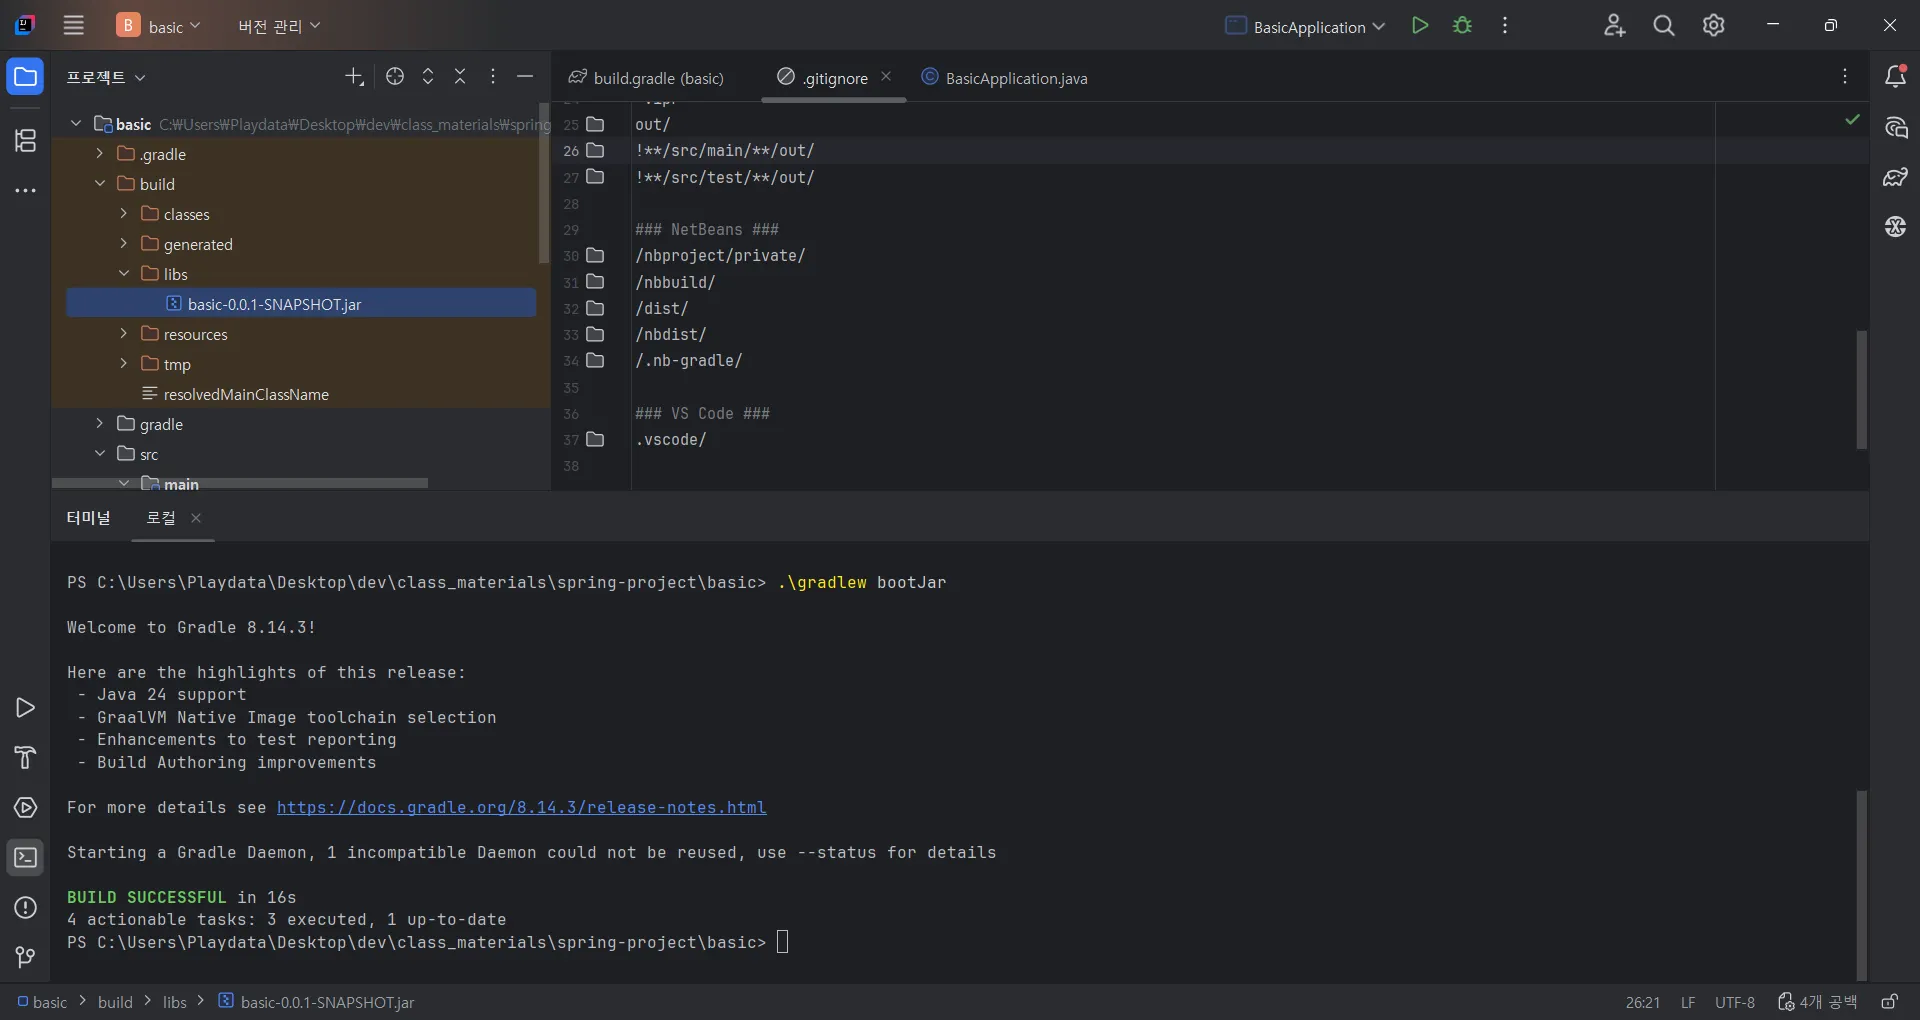Close the .gitignore tab
This screenshot has width=1920, height=1020.
pyautogui.click(x=886, y=77)
